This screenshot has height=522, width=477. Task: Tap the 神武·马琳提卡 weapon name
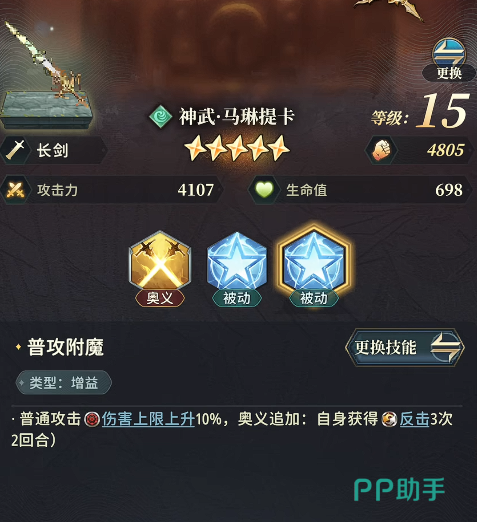pos(237,117)
